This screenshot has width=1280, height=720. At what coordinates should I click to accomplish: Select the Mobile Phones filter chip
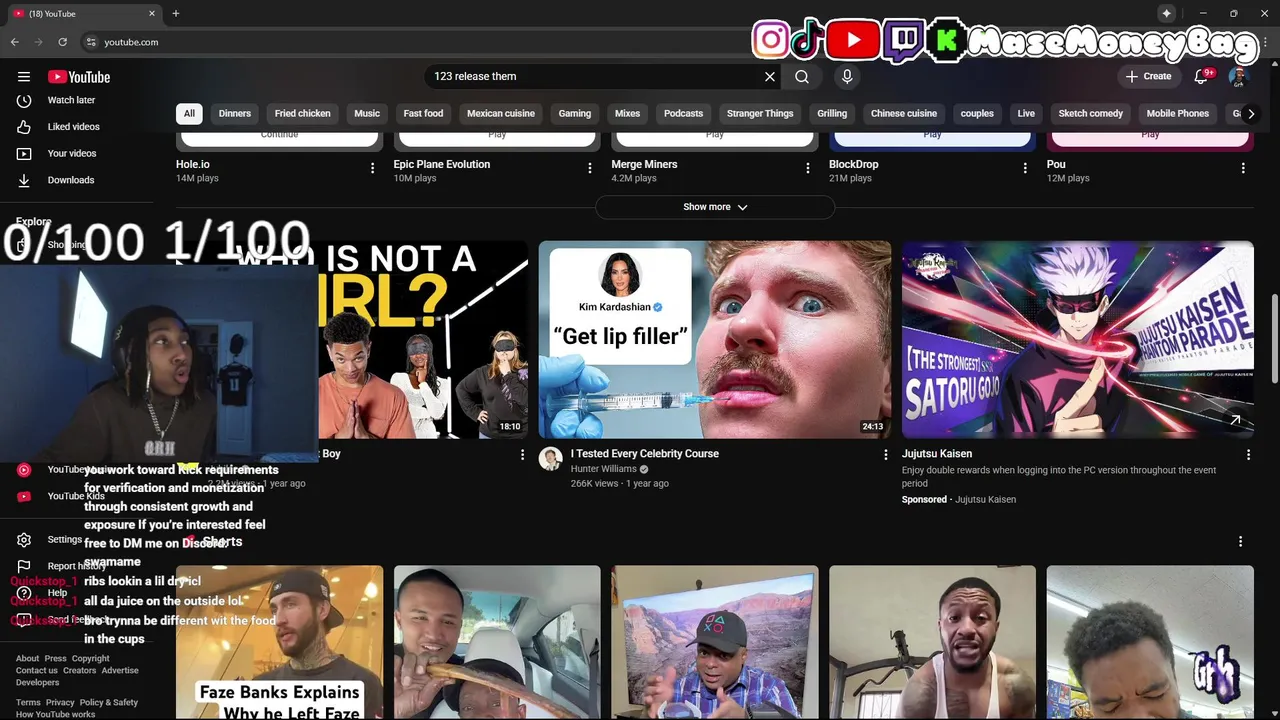1178,113
